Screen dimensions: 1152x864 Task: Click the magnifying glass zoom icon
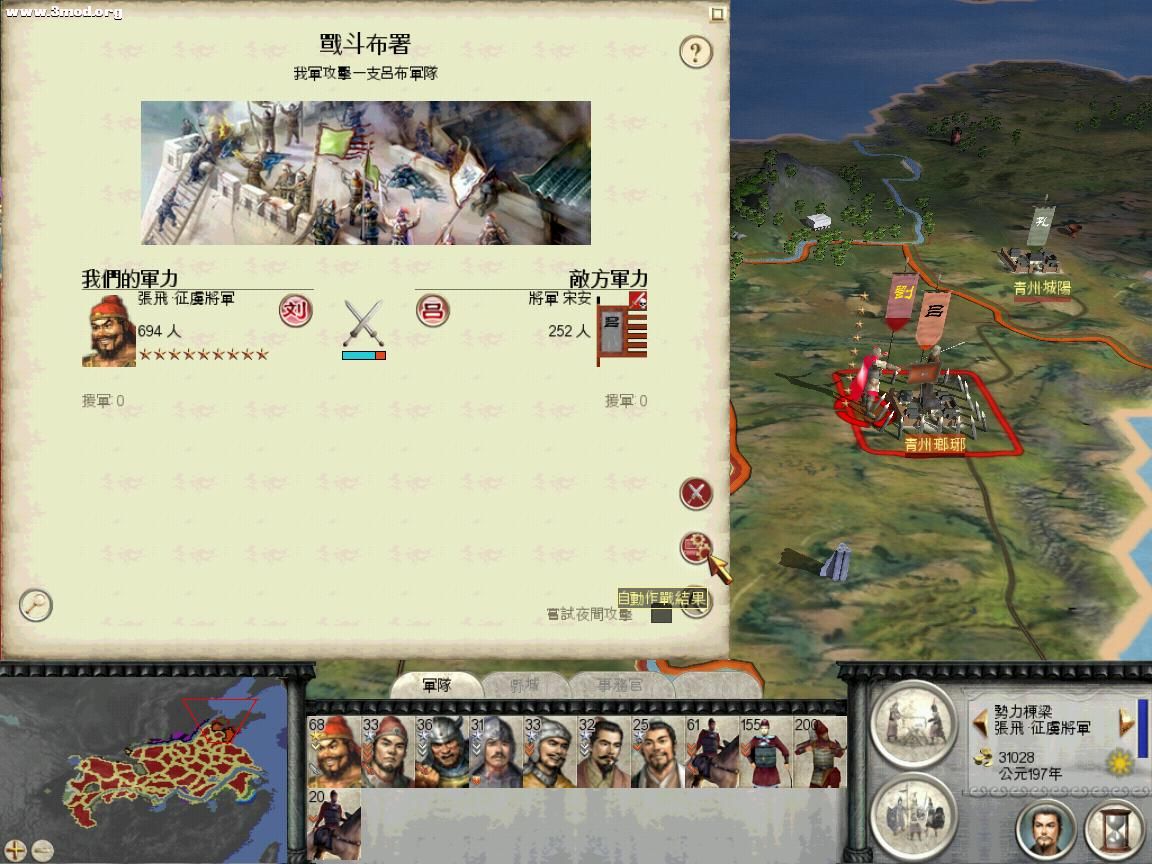[35, 605]
